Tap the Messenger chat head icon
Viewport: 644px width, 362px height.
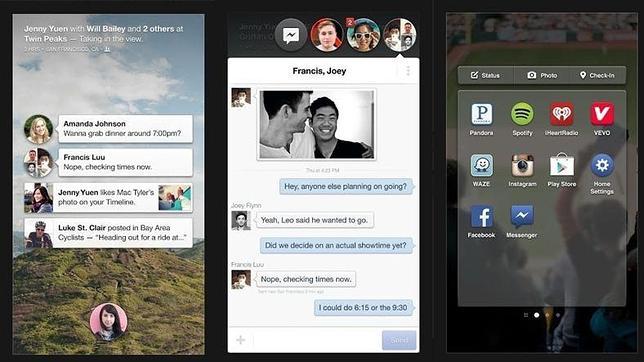[291, 35]
